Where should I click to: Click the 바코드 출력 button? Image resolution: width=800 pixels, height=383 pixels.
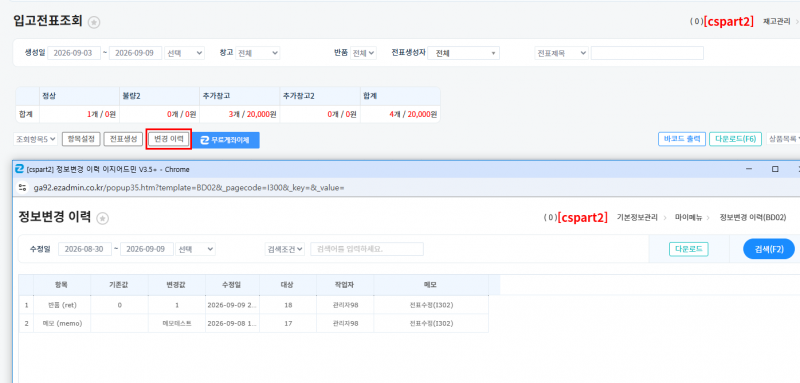click(x=682, y=139)
